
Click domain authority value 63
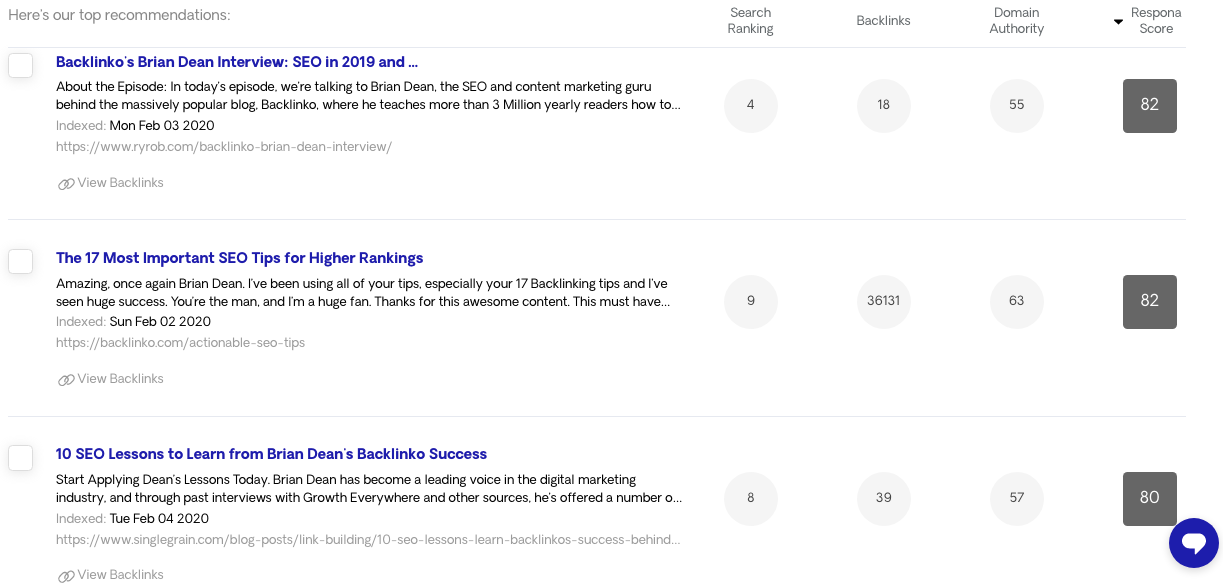coord(1017,301)
